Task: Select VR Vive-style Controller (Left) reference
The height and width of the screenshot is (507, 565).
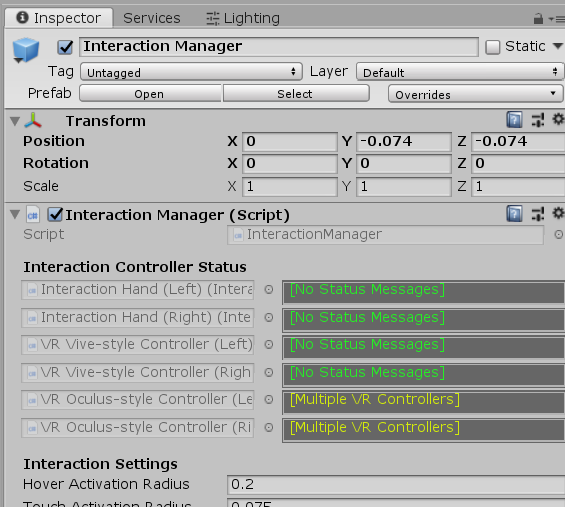Action: pos(138,344)
